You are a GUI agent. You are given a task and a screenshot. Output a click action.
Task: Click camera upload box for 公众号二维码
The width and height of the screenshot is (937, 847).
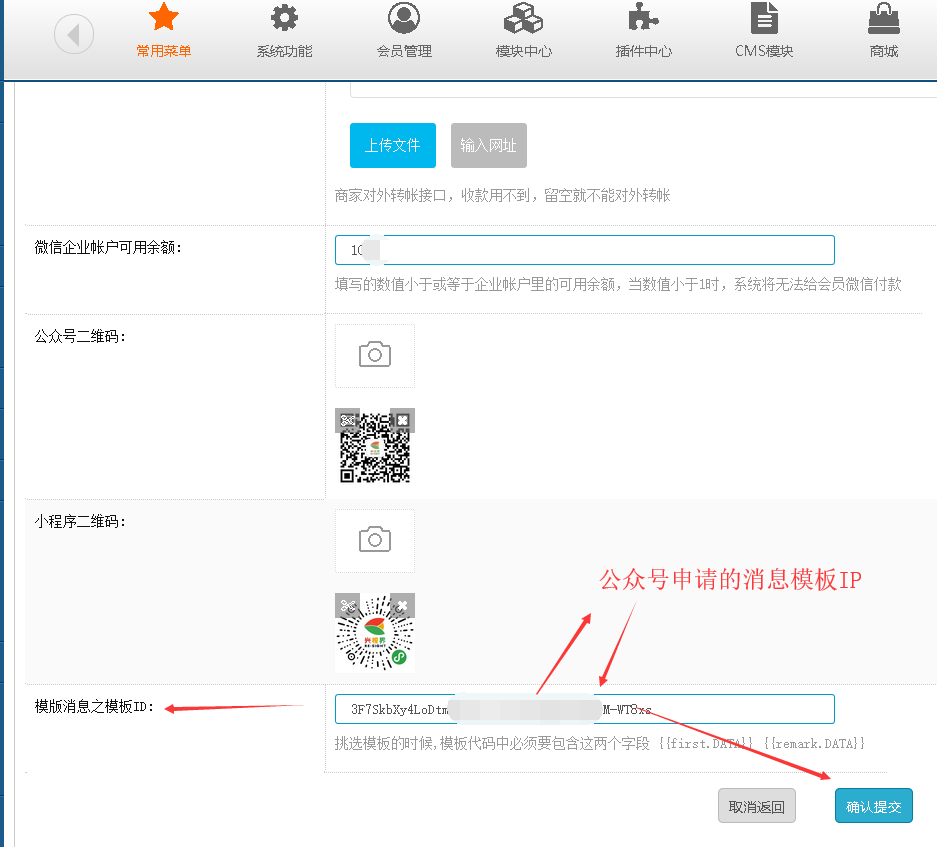(375, 355)
